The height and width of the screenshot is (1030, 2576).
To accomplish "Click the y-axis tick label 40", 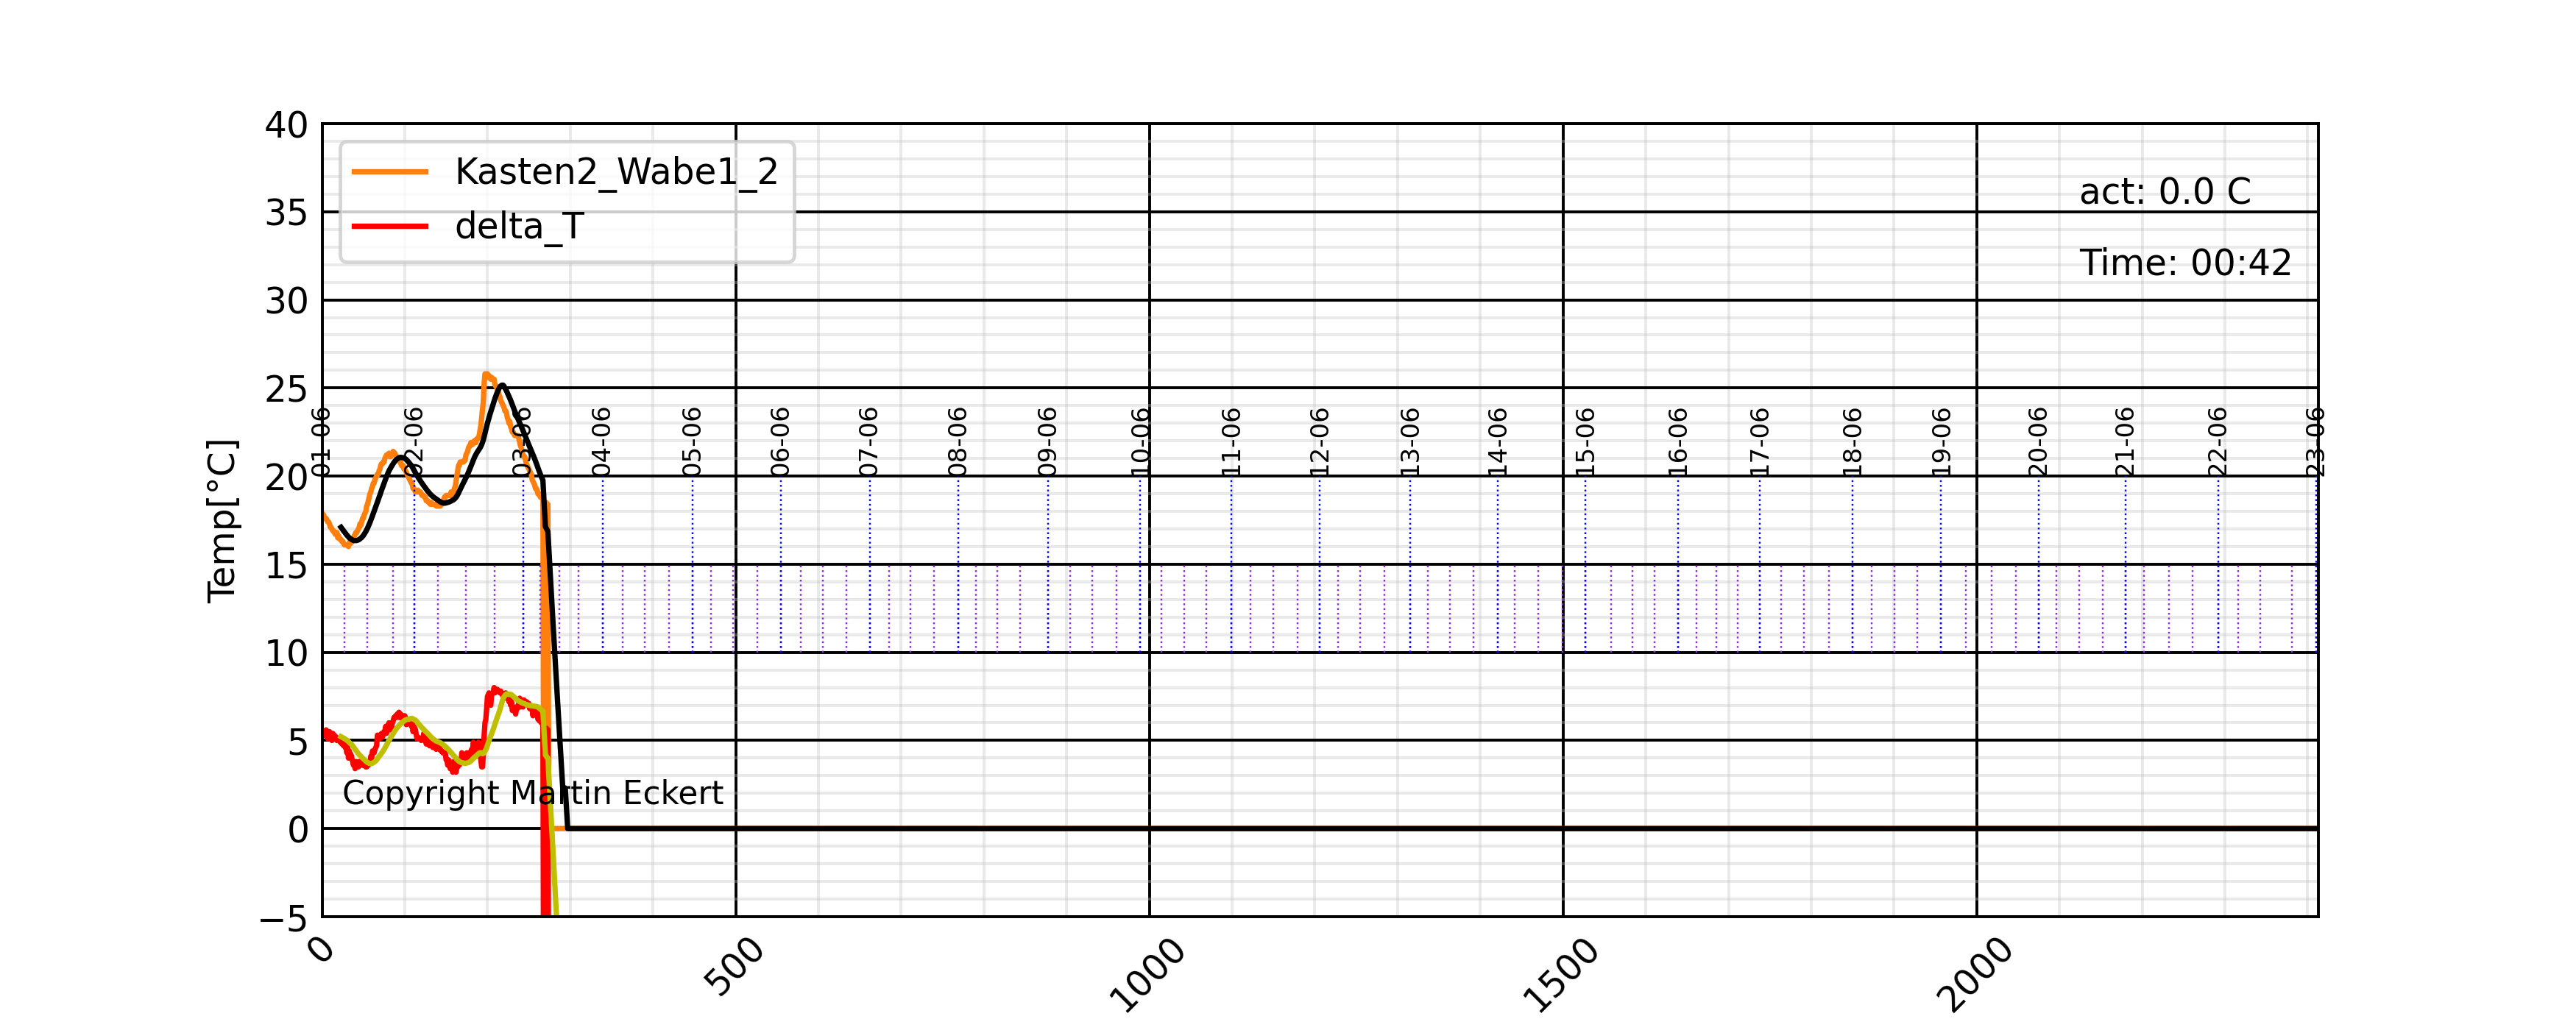I will [x=286, y=126].
